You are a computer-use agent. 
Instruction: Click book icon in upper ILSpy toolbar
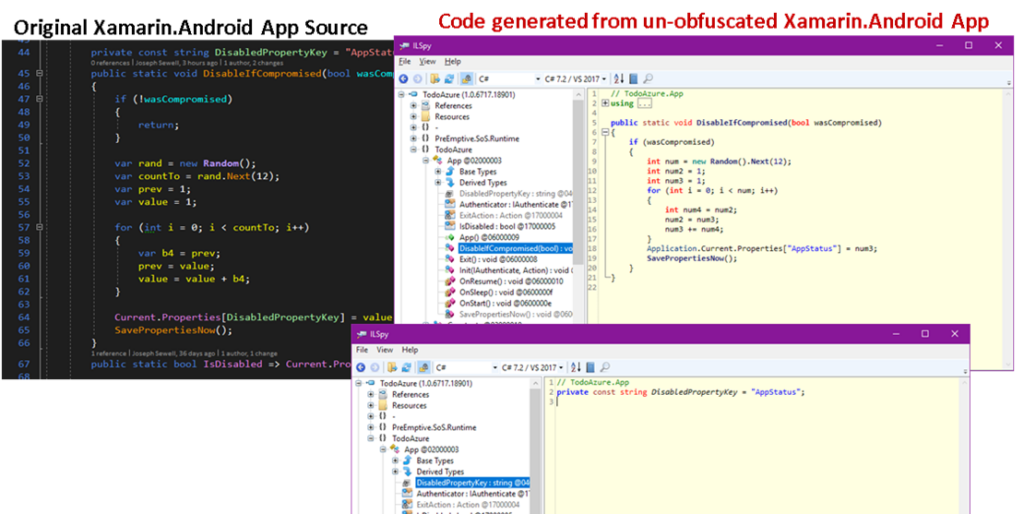(x=633, y=79)
